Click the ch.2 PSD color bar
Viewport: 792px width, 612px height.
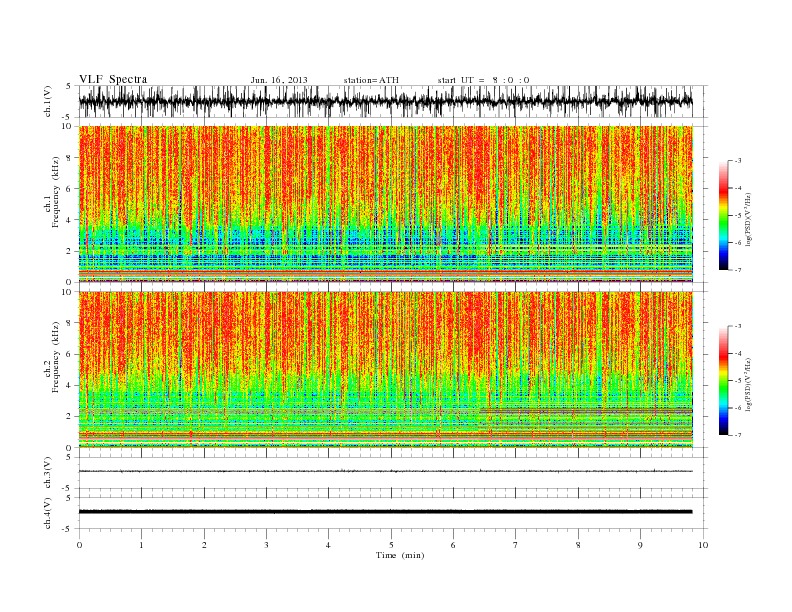[723, 381]
